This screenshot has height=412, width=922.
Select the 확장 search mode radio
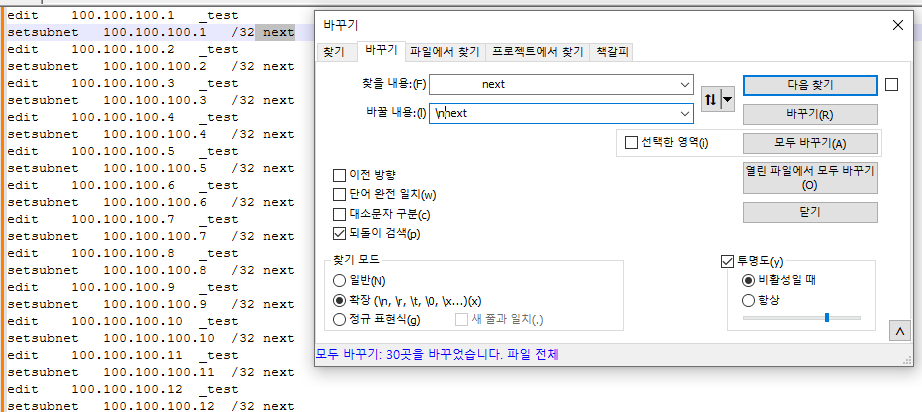coord(339,300)
